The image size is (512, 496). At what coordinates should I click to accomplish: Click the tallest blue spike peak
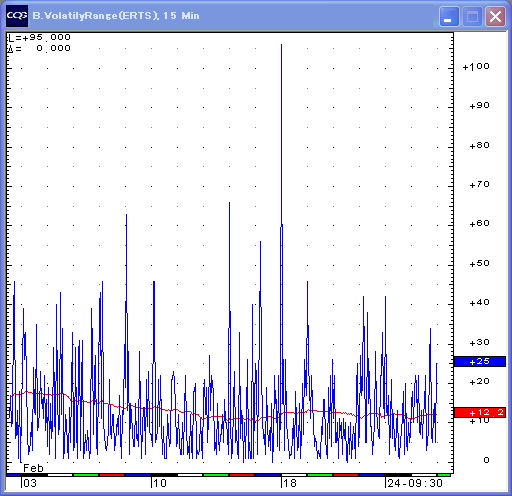281,45
